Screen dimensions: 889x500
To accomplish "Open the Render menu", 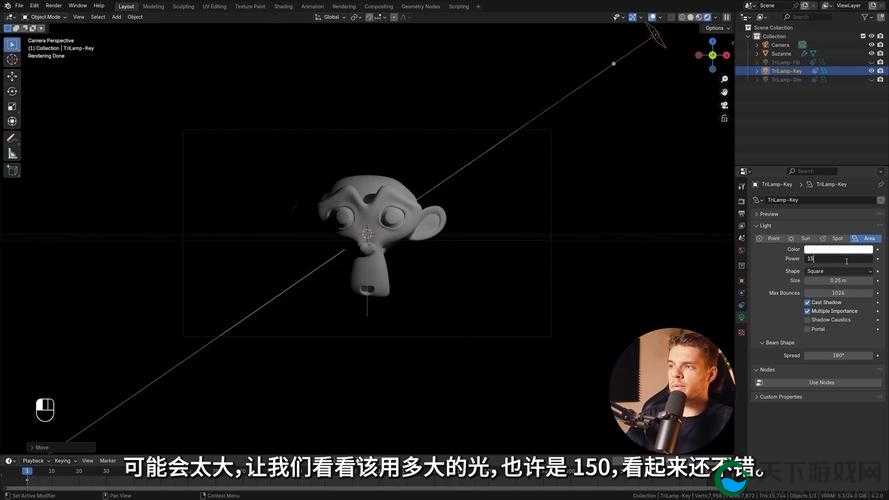I will tap(53, 5).
